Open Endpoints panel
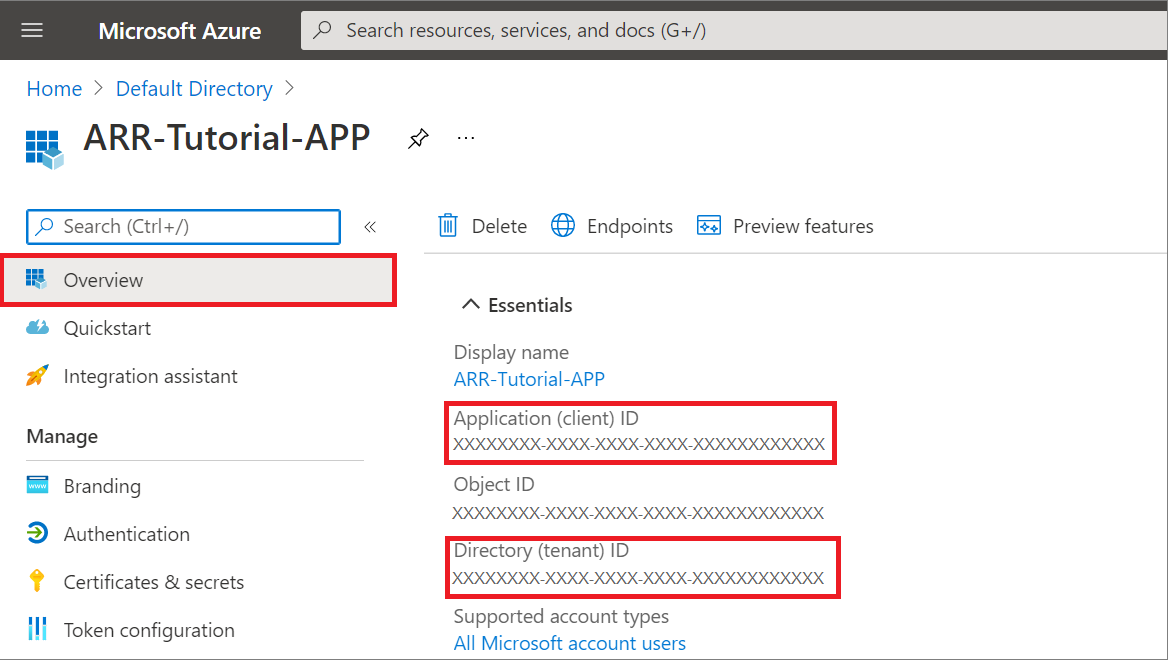The image size is (1168, 660). tap(612, 226)
